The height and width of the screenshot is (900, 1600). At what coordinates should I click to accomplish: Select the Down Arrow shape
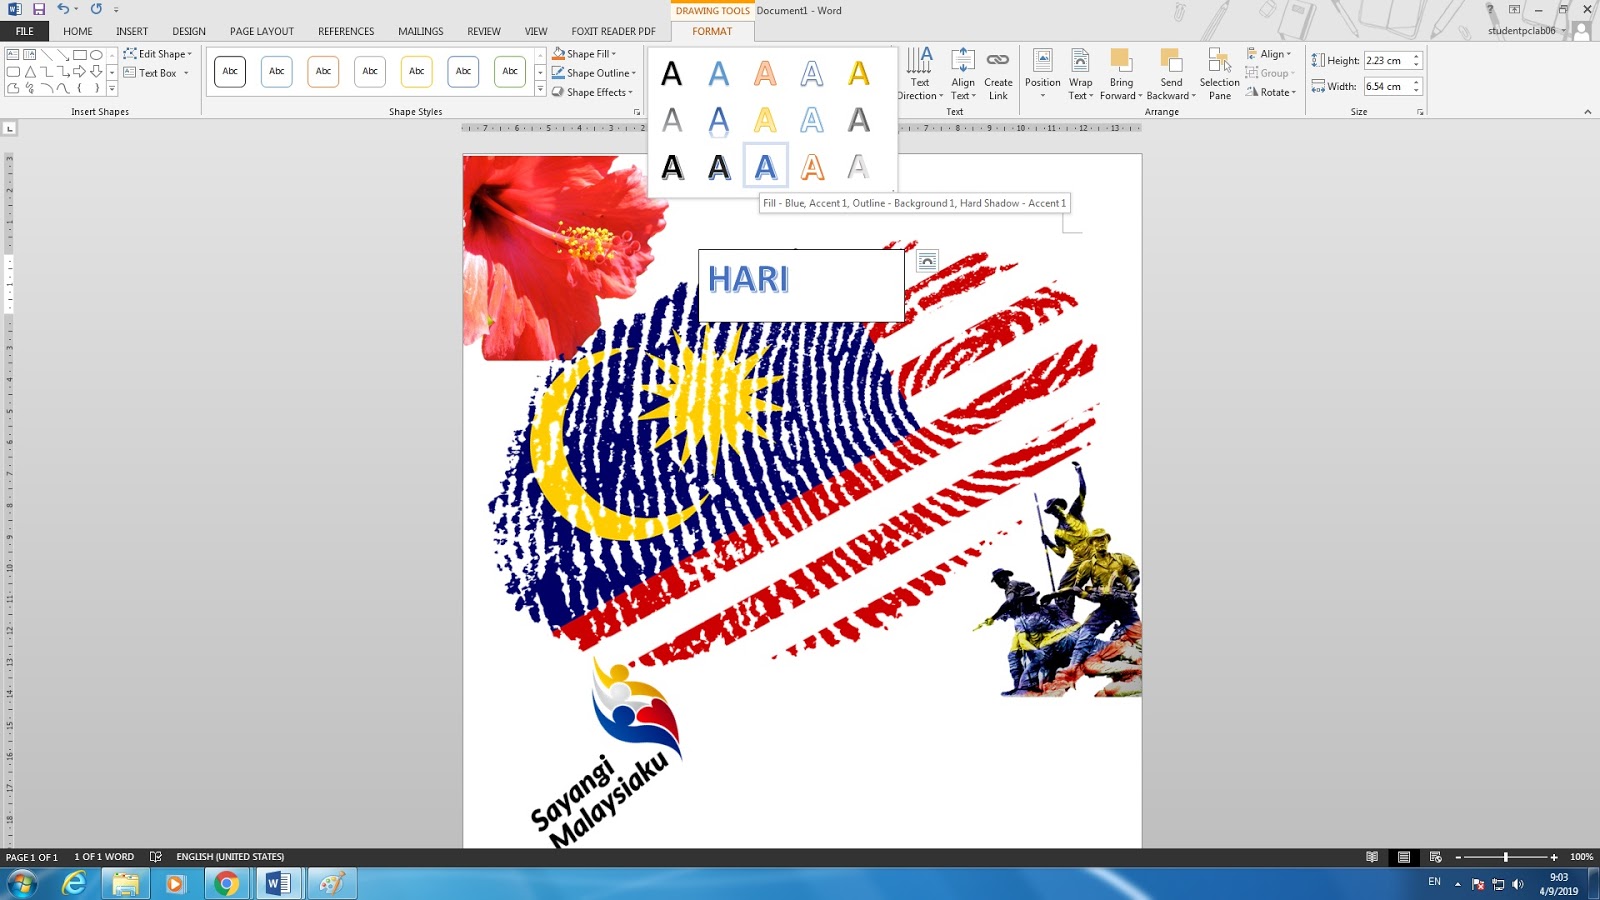pyautogui.click(x=96, y=72)
